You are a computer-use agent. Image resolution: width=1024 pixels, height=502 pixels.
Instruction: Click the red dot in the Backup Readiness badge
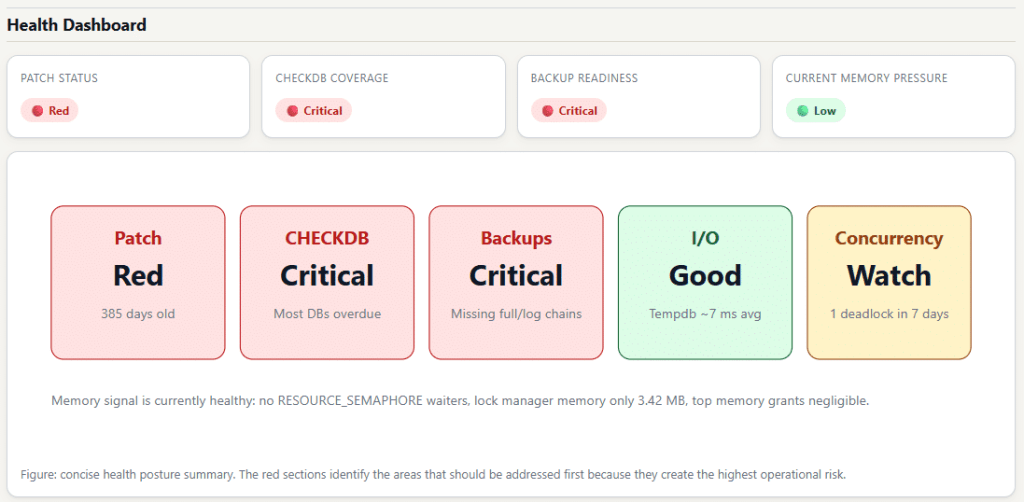pos(547,111)
